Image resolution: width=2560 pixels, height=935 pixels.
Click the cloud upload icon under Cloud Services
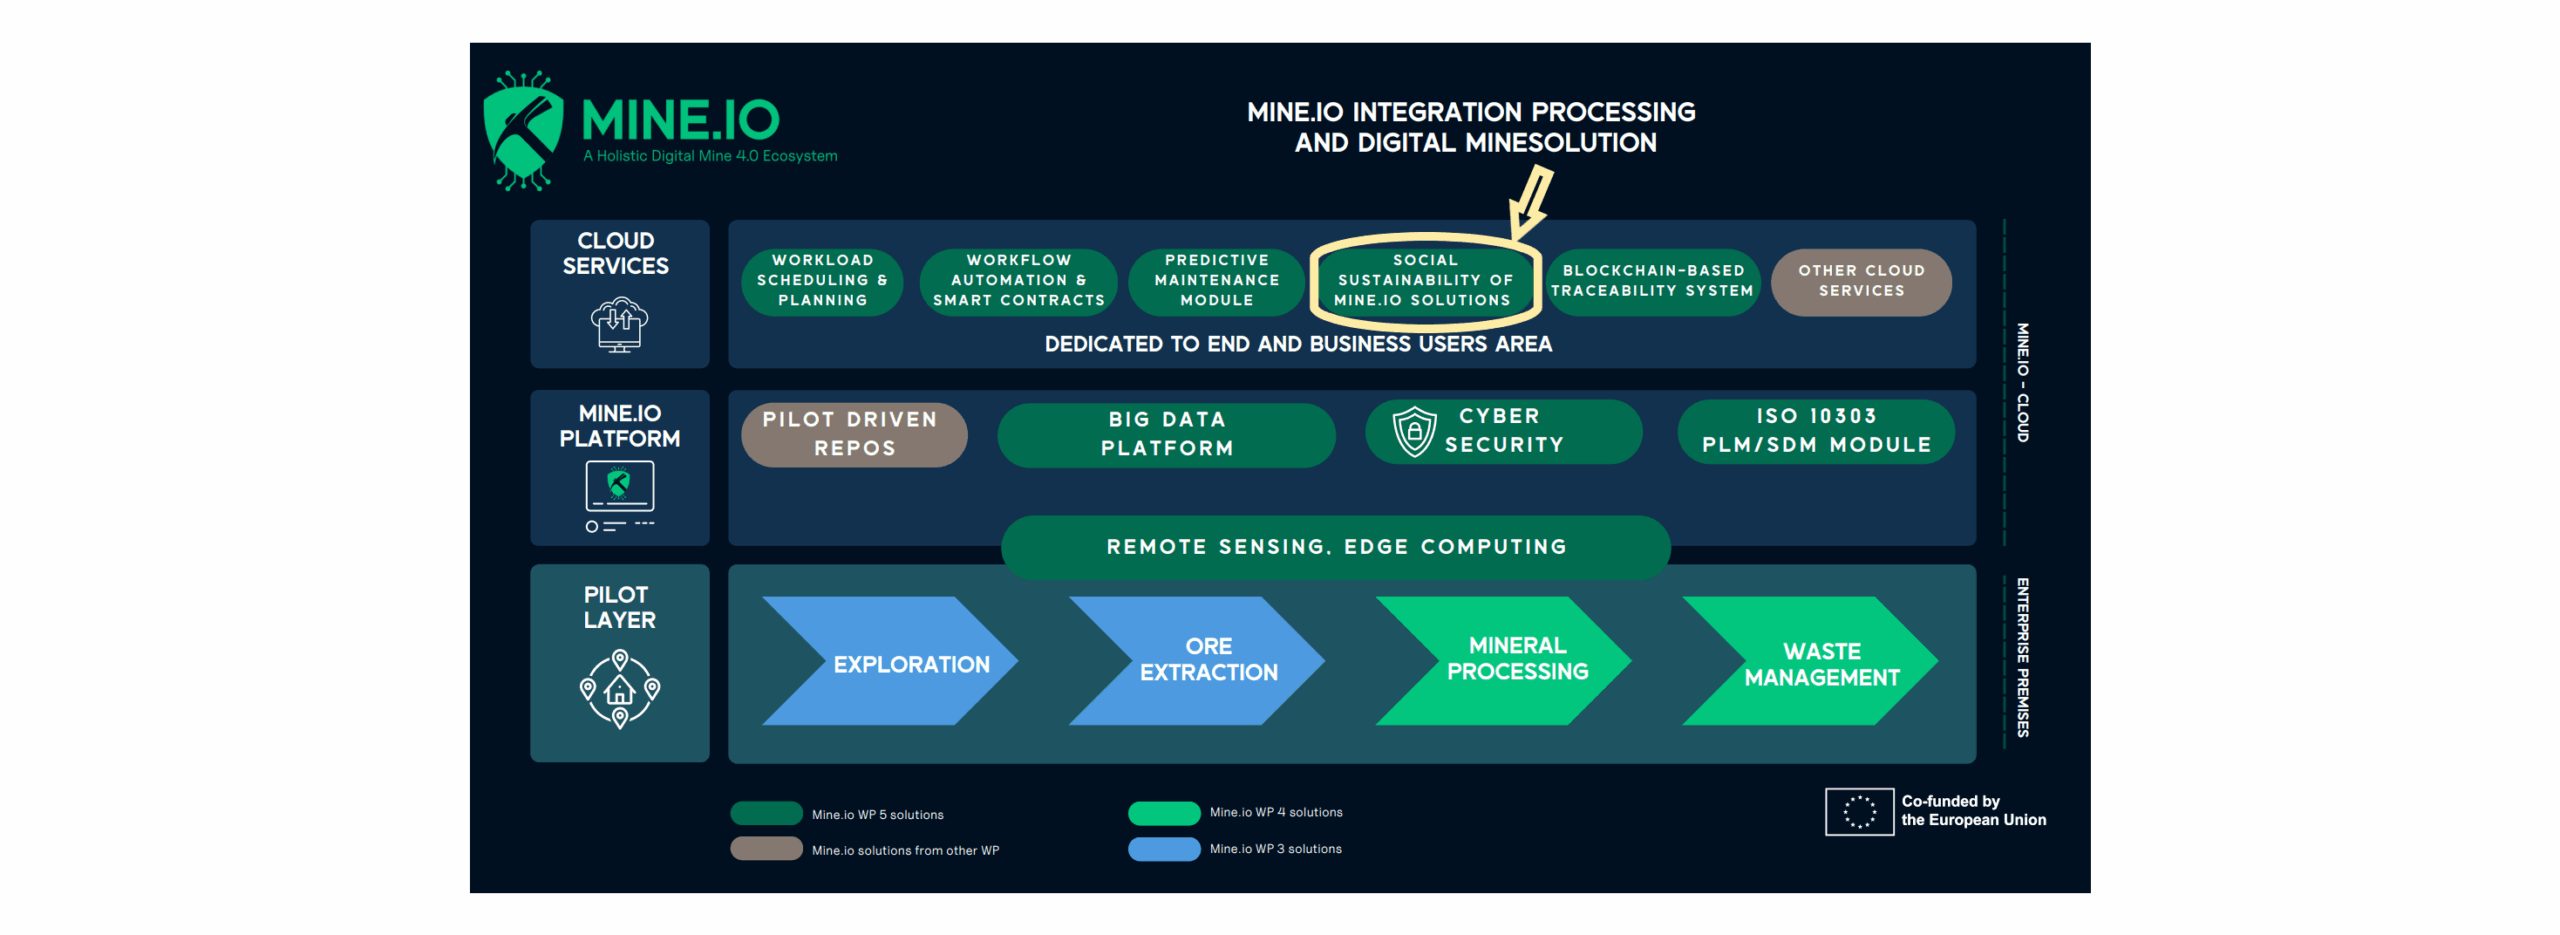[618, 324]
